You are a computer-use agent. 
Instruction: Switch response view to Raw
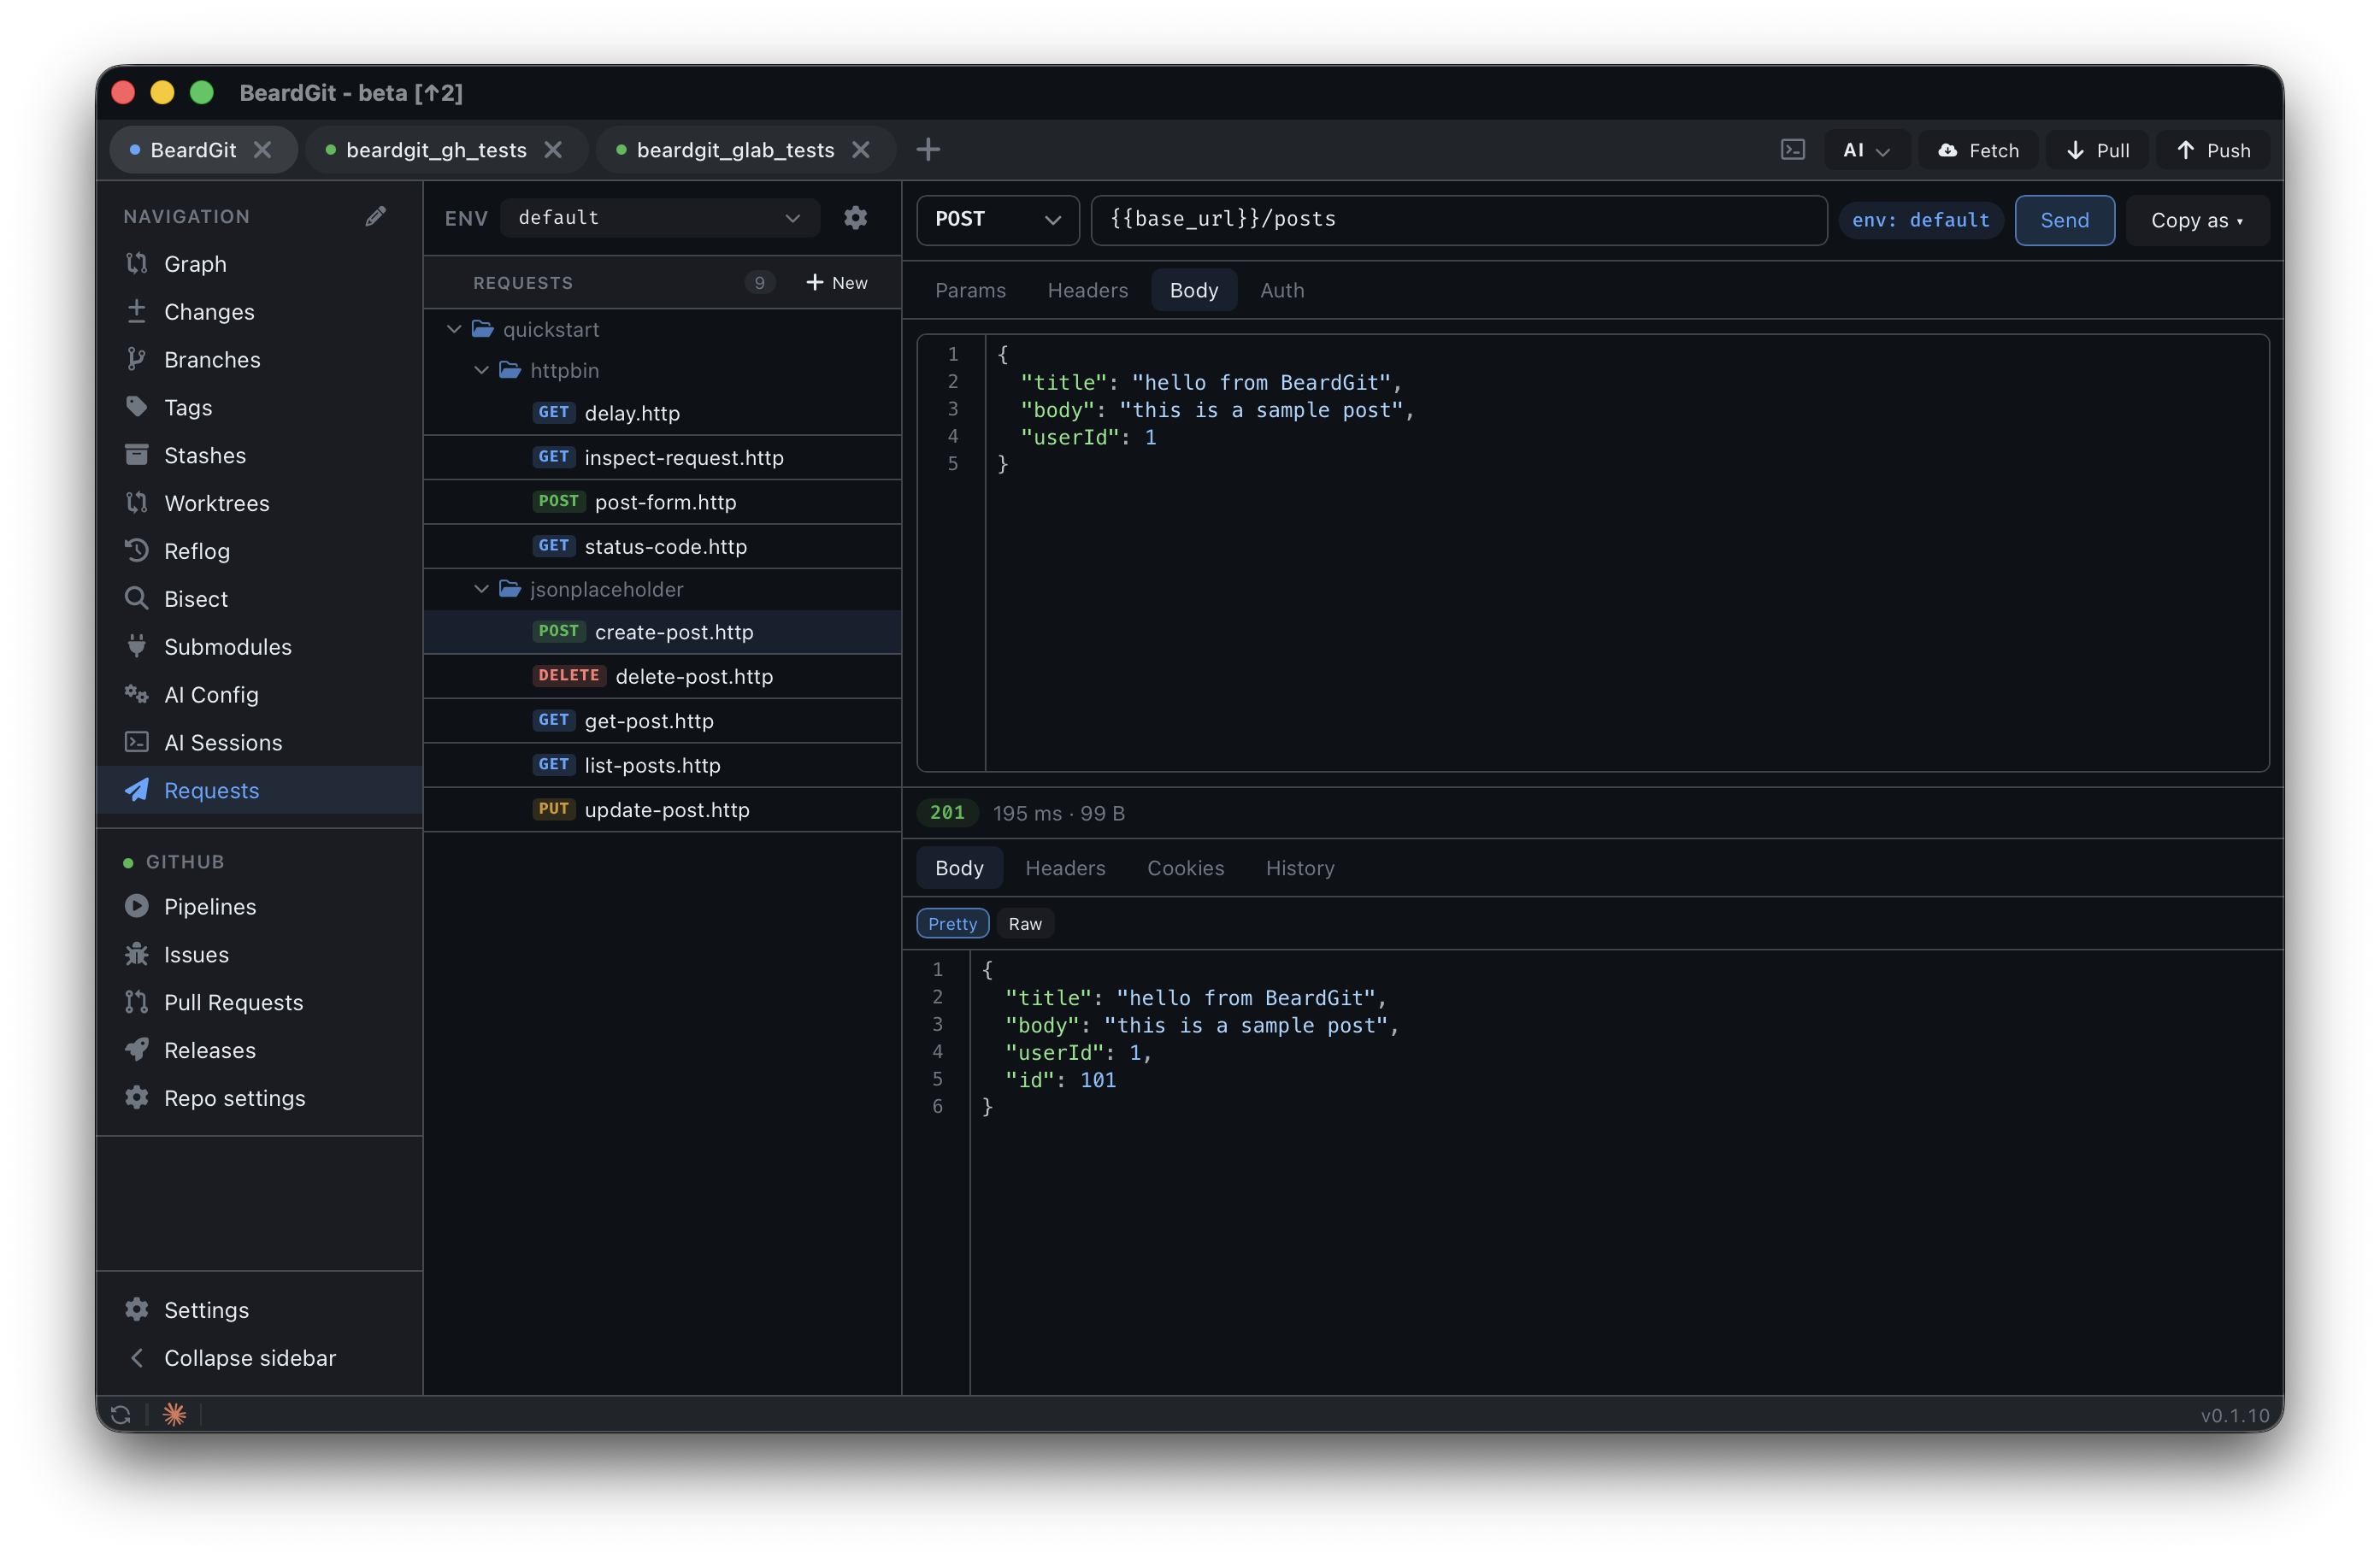tap(1025, 924)
